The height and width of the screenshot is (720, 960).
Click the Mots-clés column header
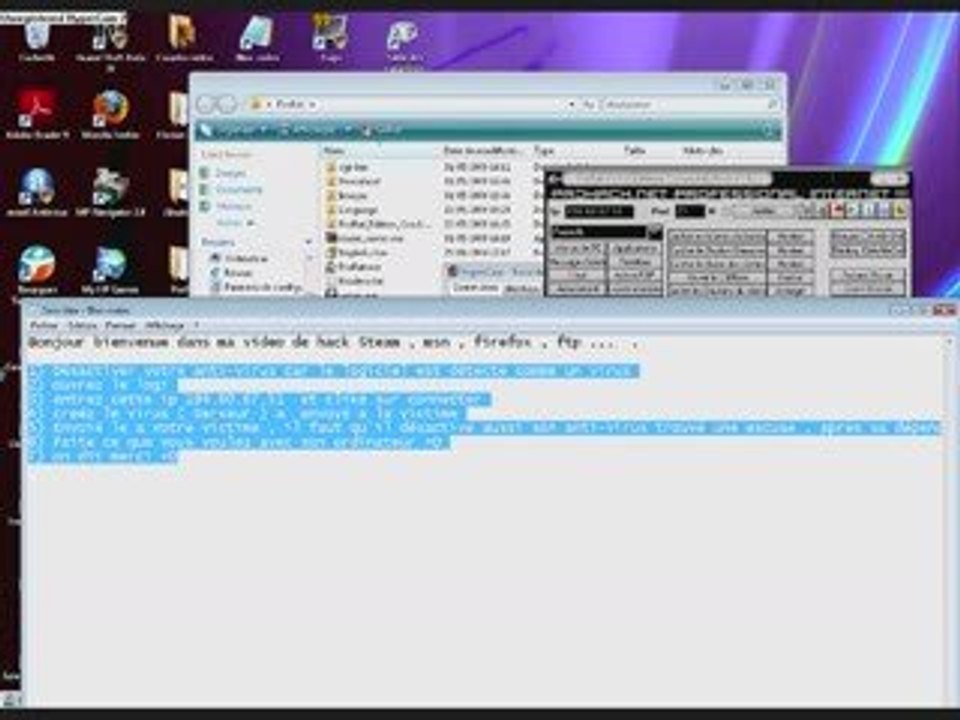point(704,150)
